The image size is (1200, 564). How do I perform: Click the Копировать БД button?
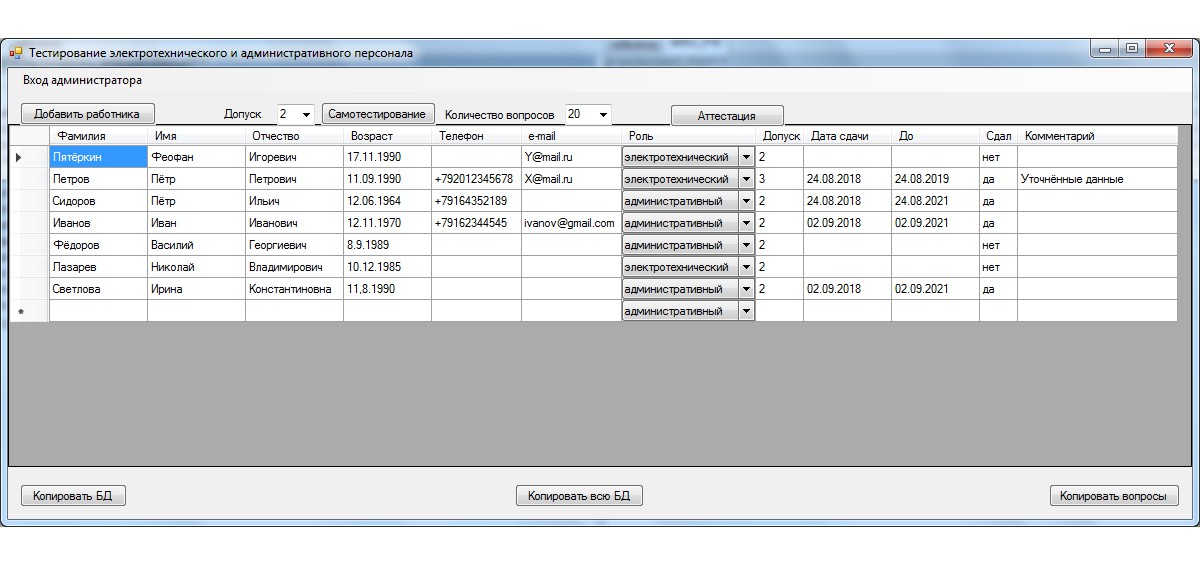click(73, 495)
